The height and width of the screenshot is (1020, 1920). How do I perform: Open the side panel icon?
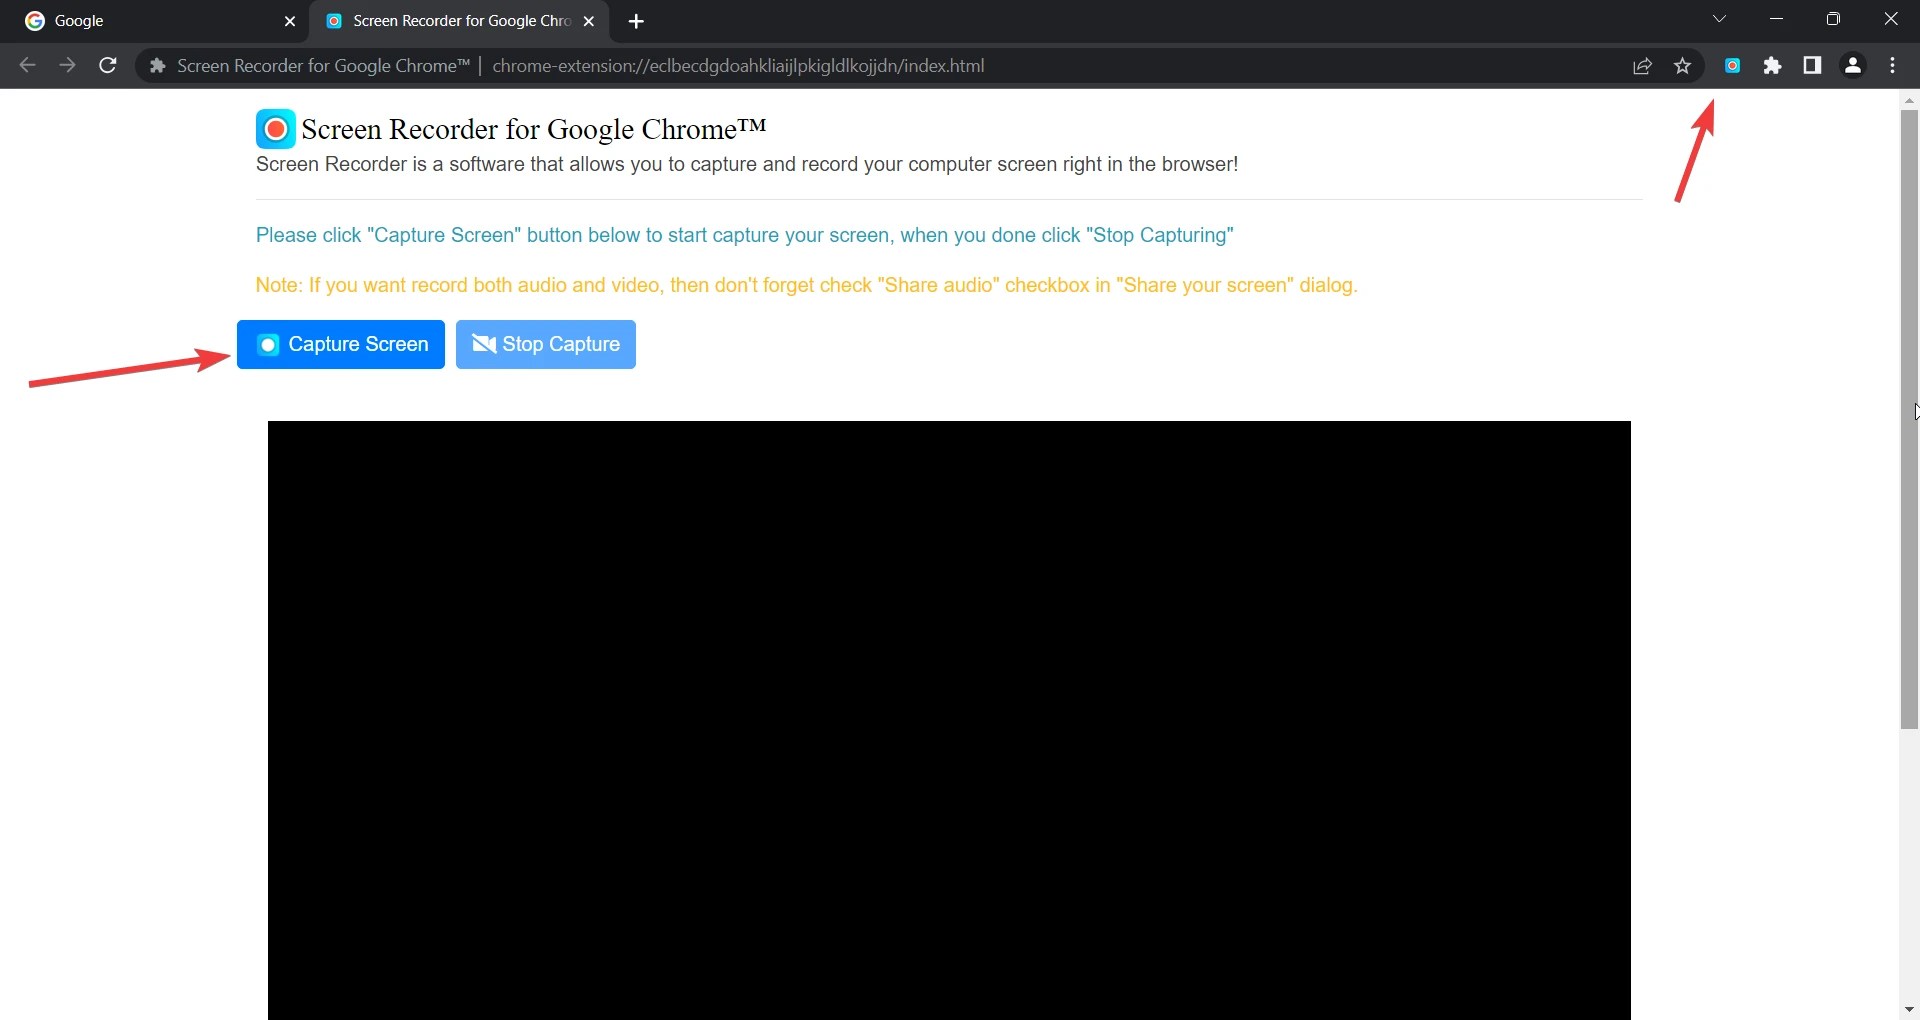[1813, 65]
